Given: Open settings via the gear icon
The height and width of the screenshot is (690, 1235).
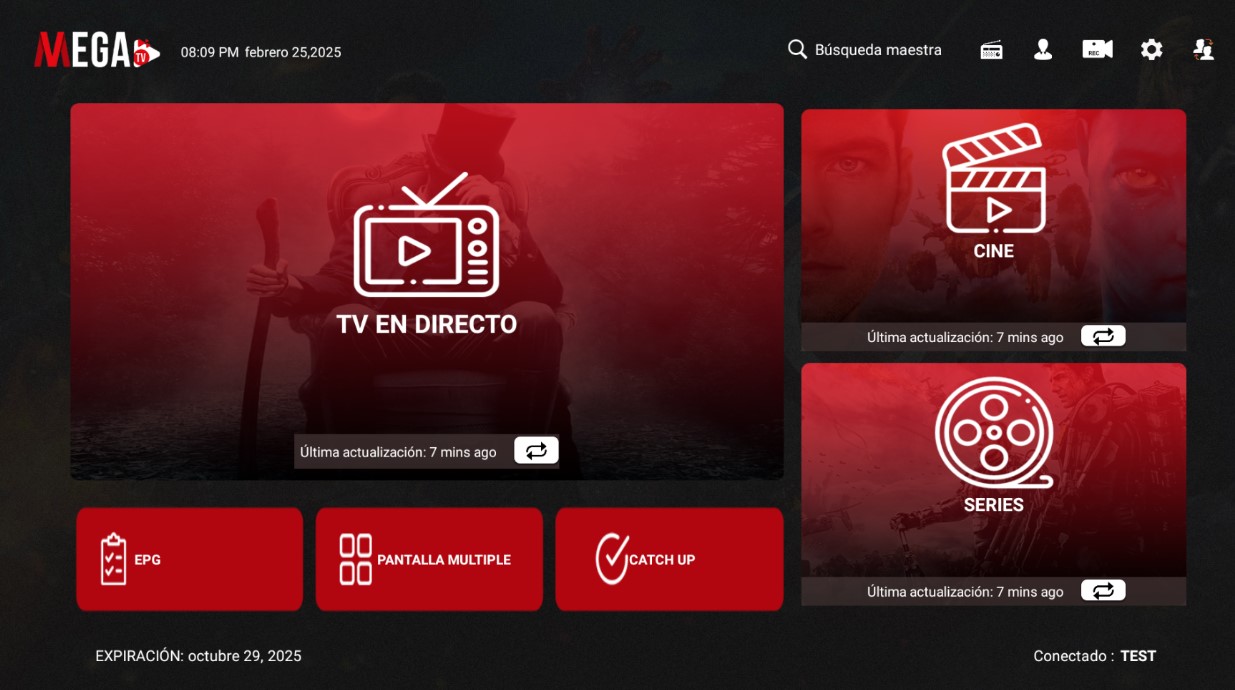Looking at the screenshot, I should point(1151,50).
